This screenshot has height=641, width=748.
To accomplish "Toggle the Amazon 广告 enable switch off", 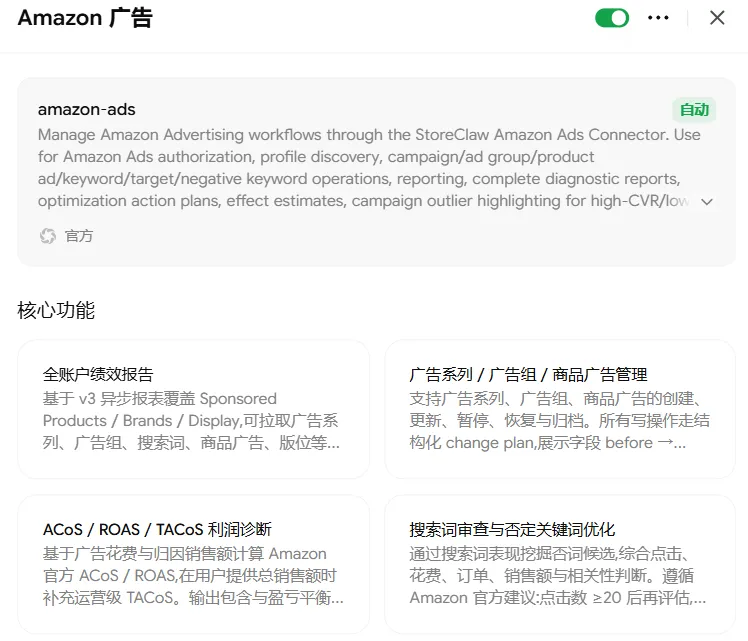I will point(612,18).
